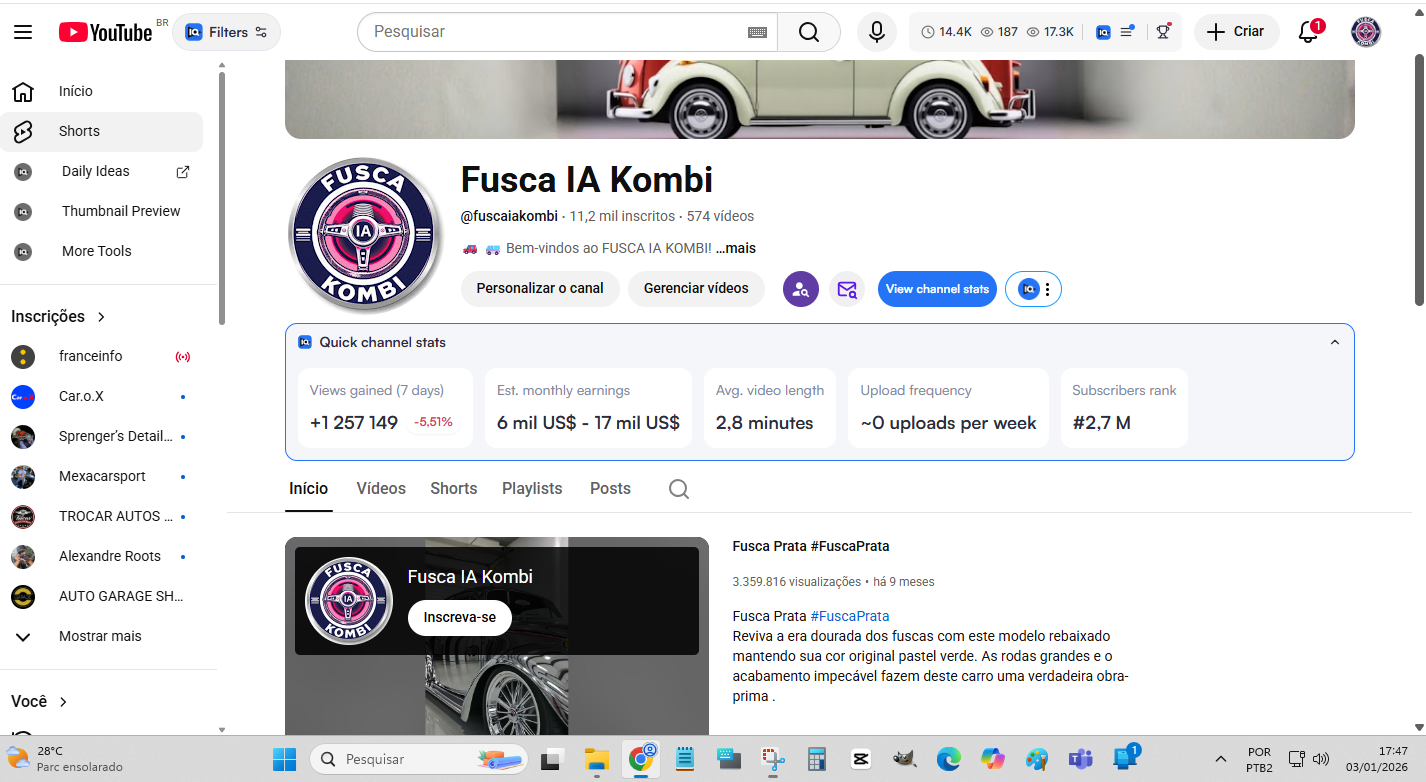Open the on-screen keyboard in search box

click(x=757, y=32)
